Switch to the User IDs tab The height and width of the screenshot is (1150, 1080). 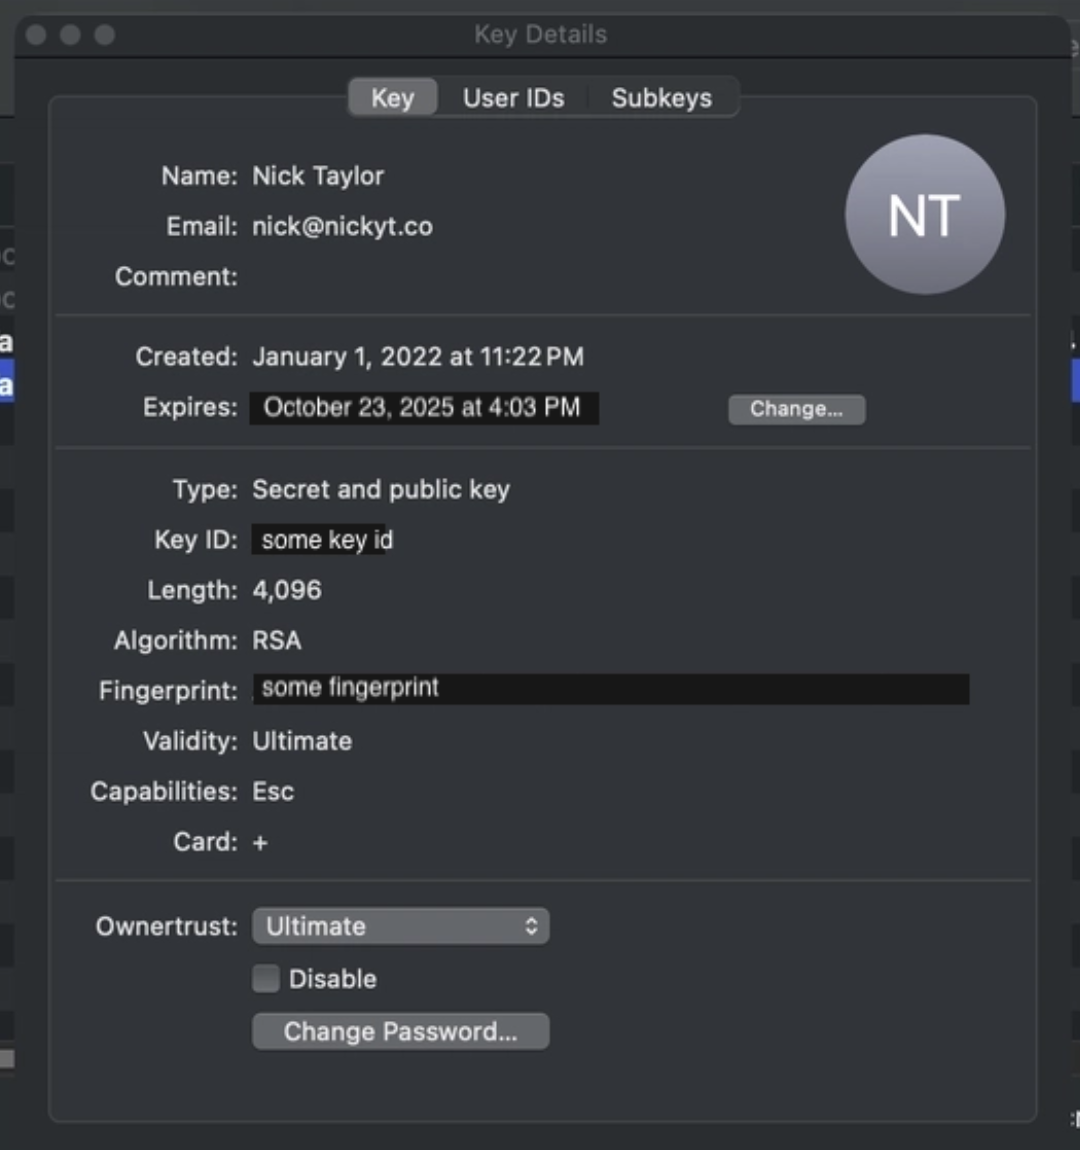coord(513,98)
